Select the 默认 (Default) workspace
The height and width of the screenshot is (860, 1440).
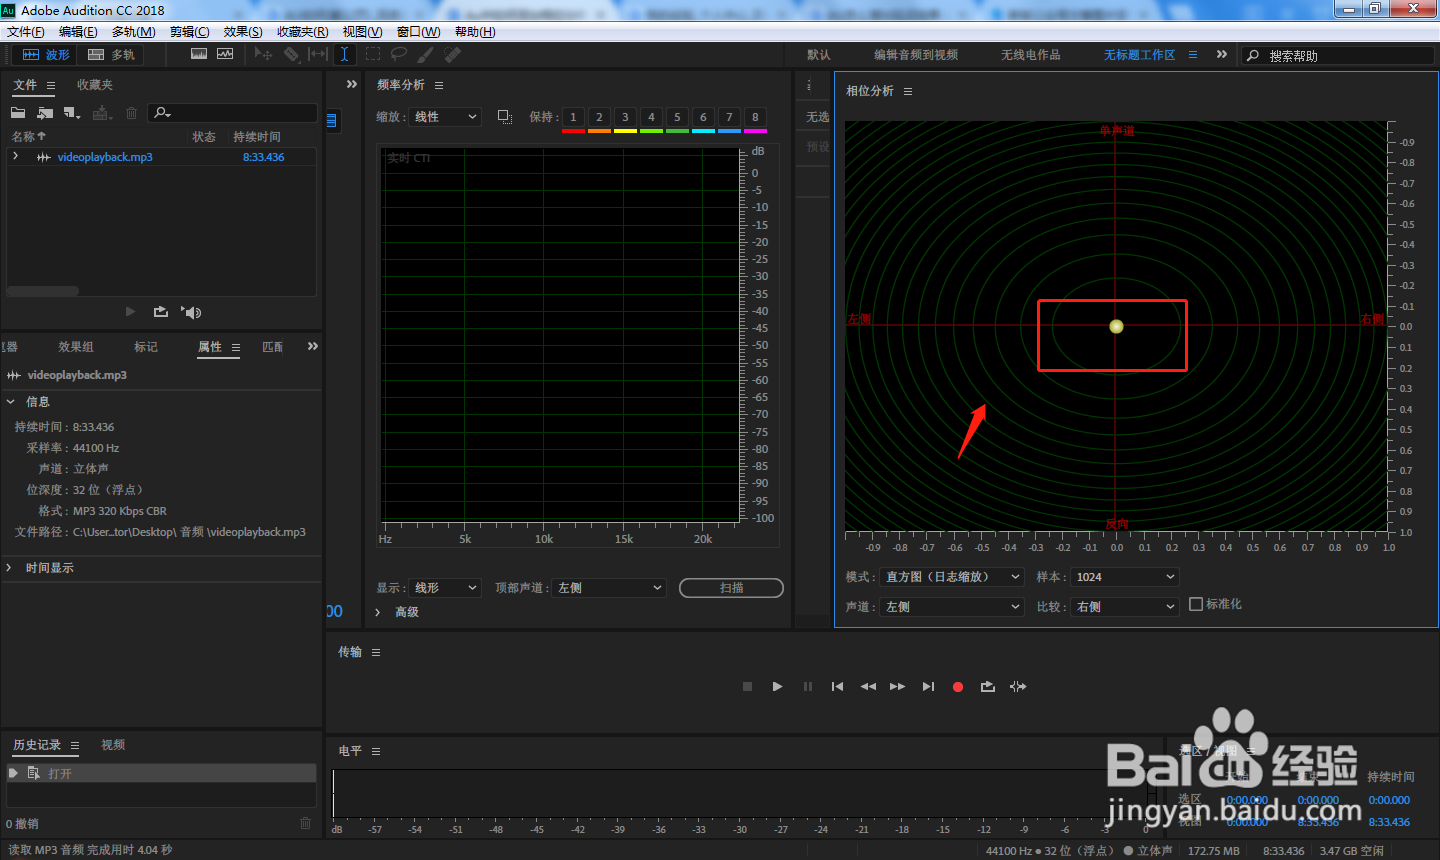(819, 55)
